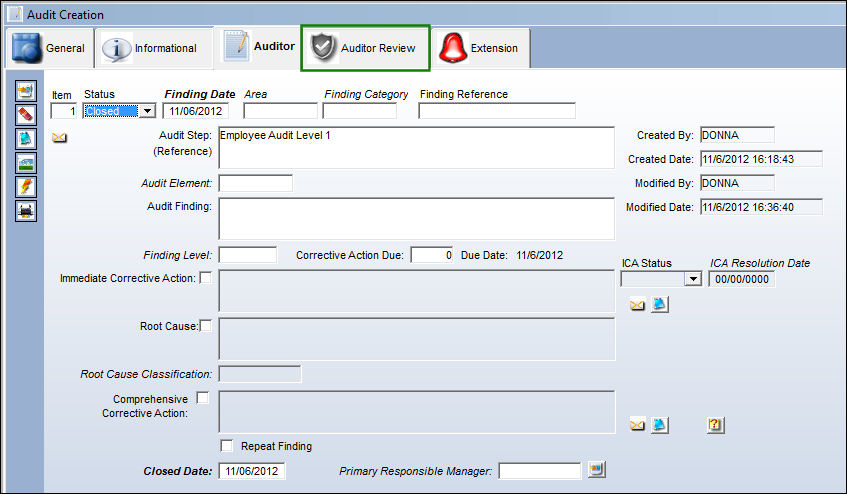Click the Due Date value 11/6/2012
This screenshot has width=847, height=494.
point(540,255)
